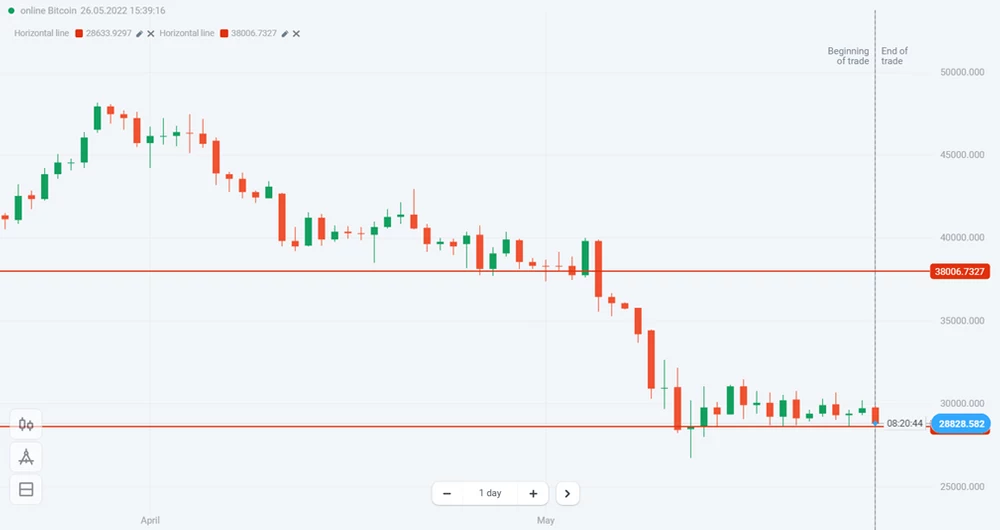Click the red 38006.7327 price label
The width and height of the screenshot is (1000, 530).
[959, 271]
